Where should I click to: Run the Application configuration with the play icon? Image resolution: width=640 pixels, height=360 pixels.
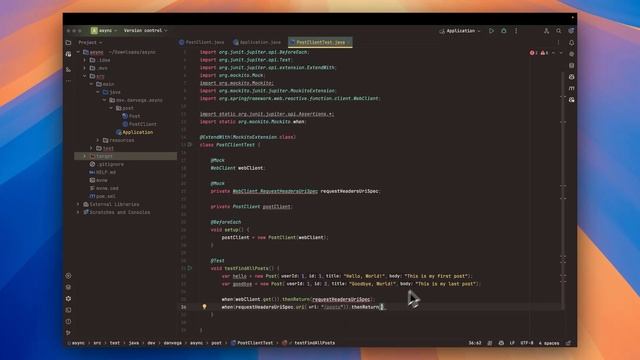pos(491,31)
